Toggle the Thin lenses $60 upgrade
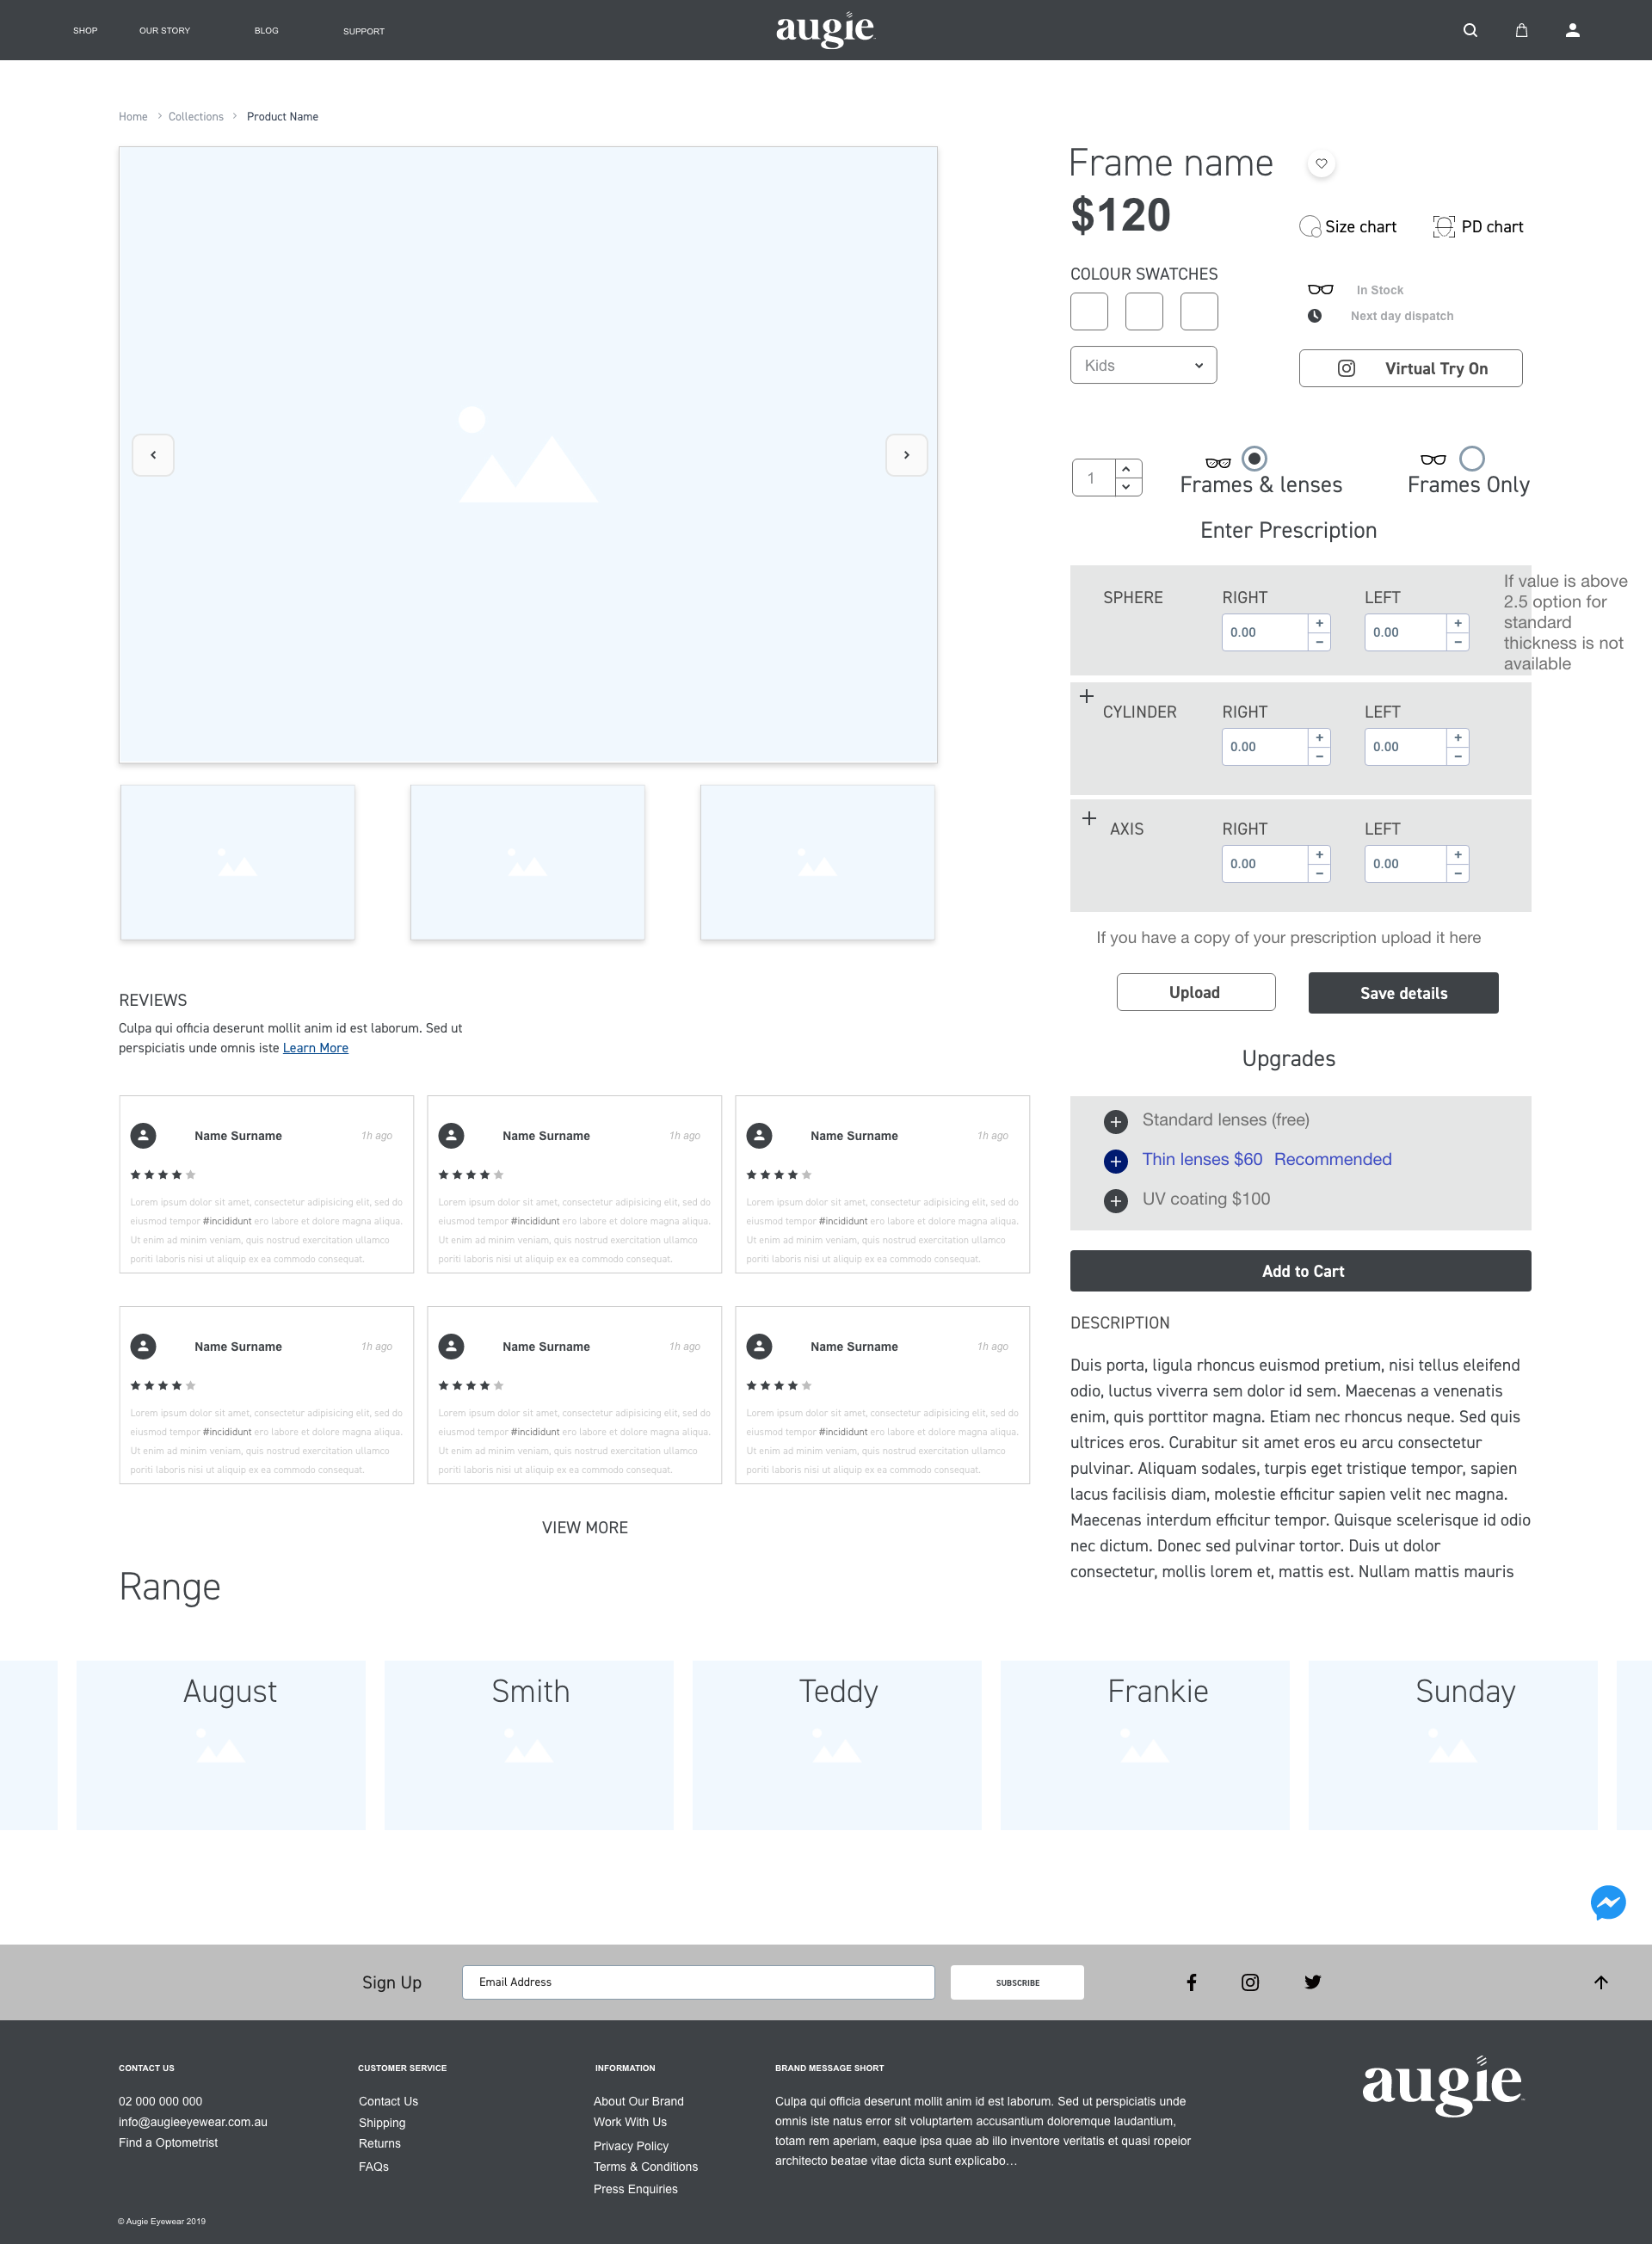 click(x=1116, y=1161)
